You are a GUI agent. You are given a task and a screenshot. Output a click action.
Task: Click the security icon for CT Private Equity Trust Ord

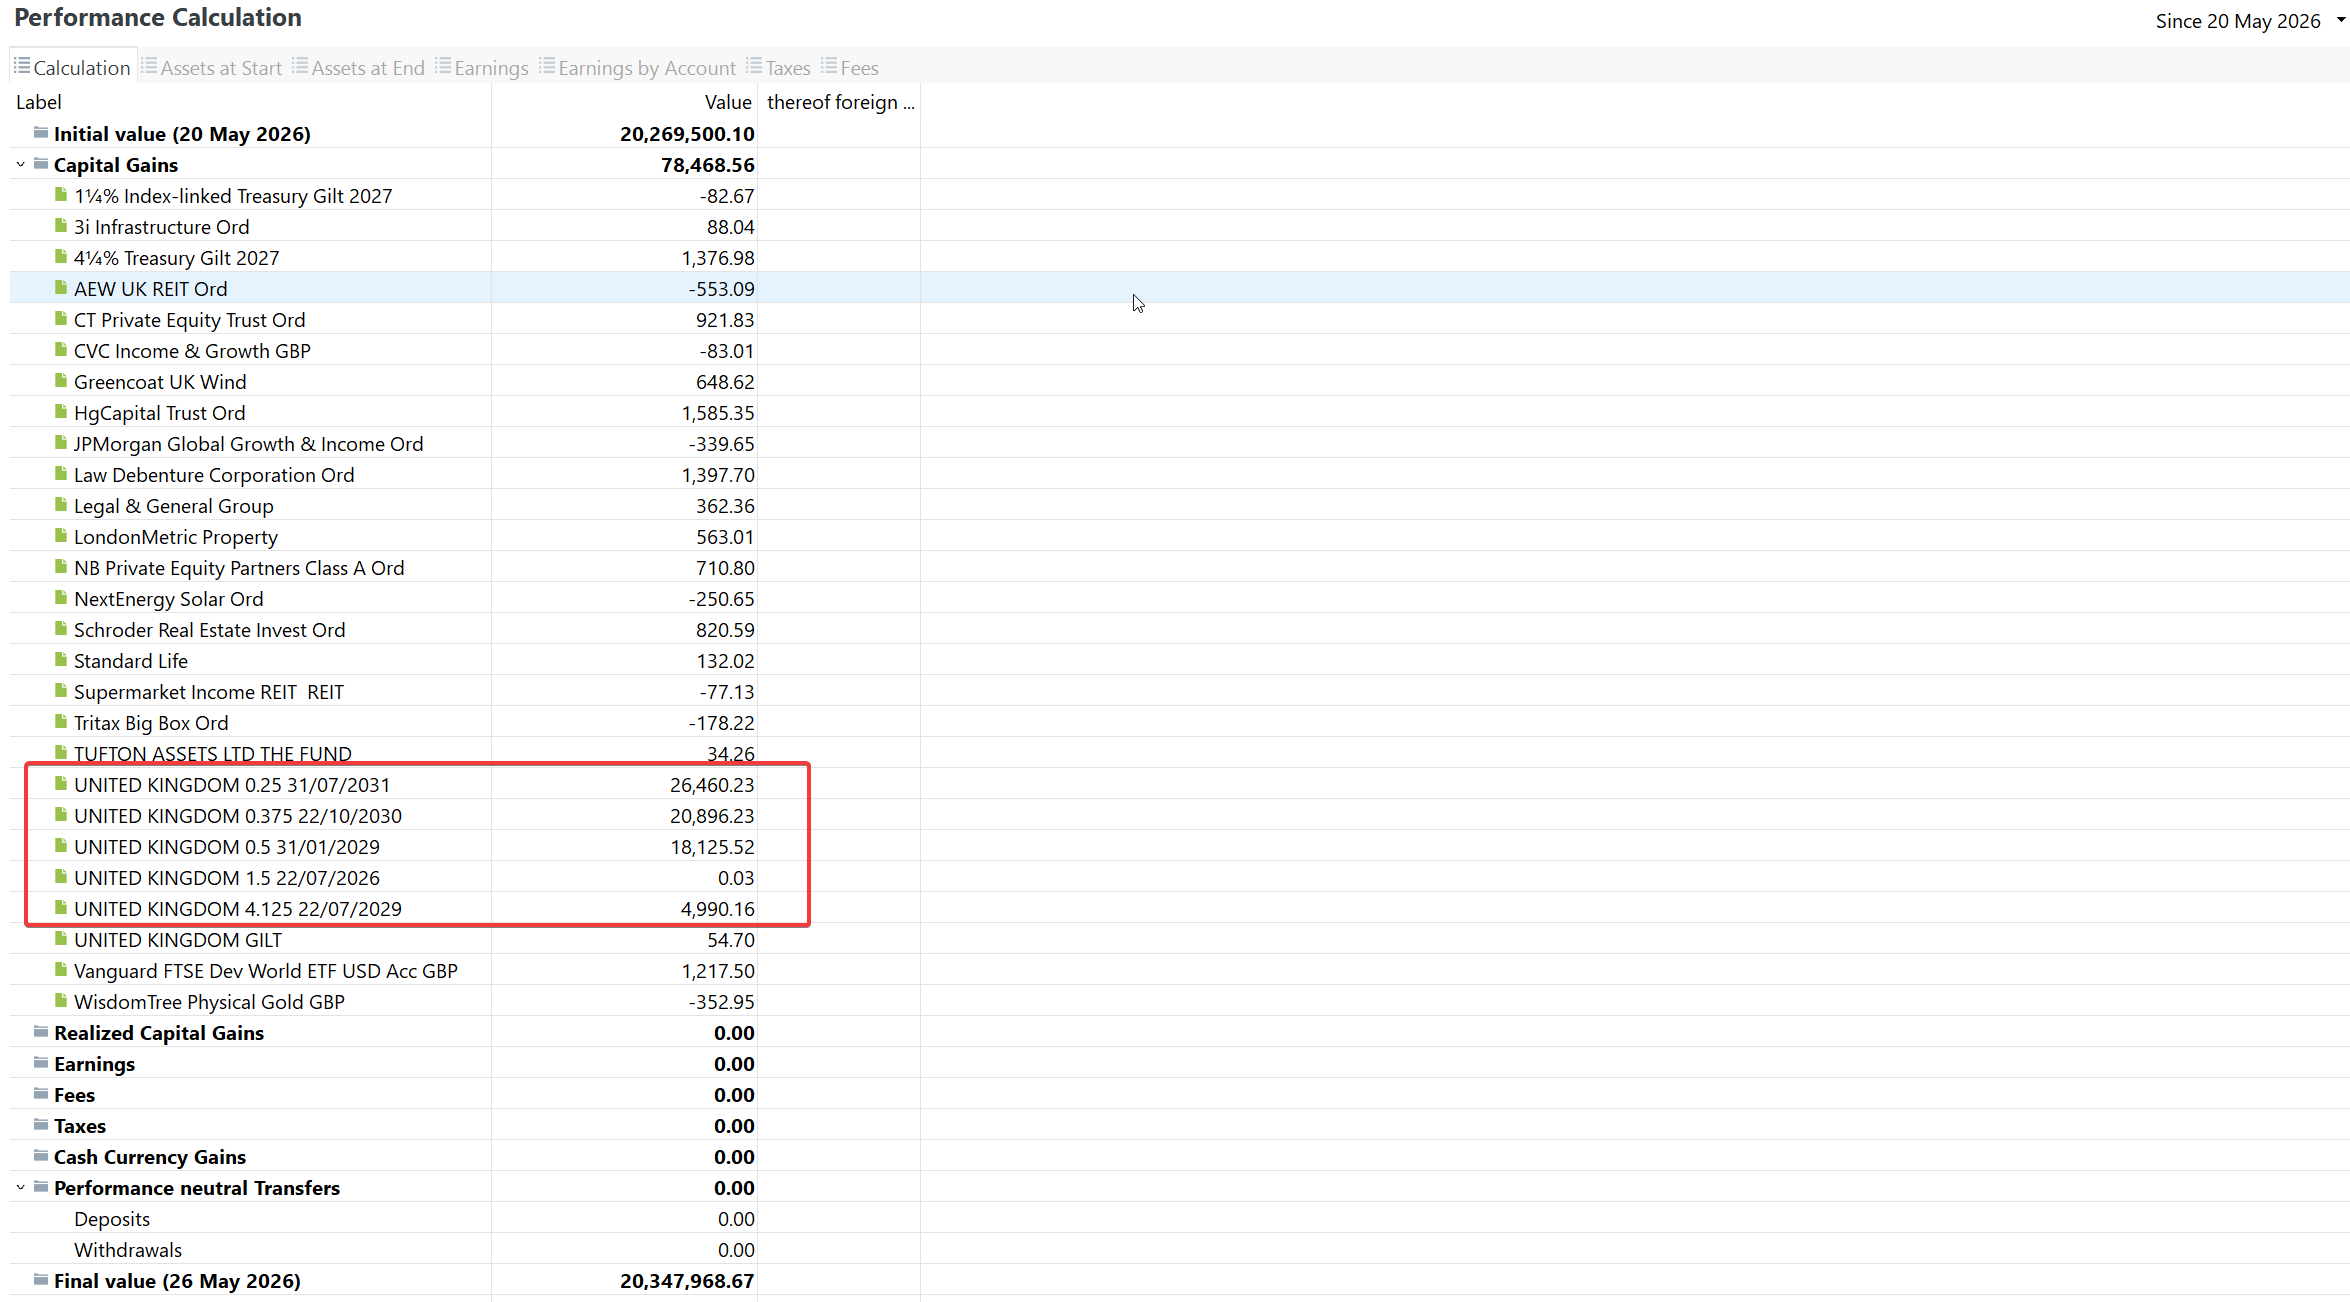[x=61, y=319]
